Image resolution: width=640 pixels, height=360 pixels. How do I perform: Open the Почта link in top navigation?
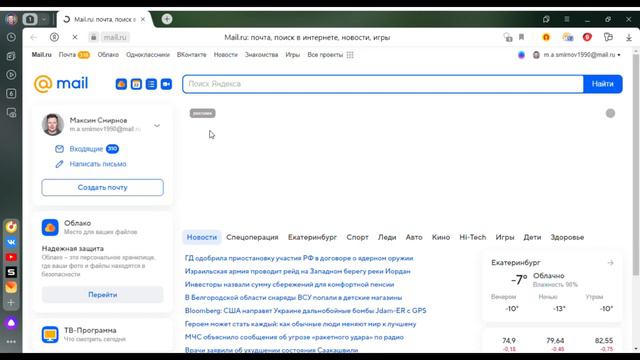point(67,55)
